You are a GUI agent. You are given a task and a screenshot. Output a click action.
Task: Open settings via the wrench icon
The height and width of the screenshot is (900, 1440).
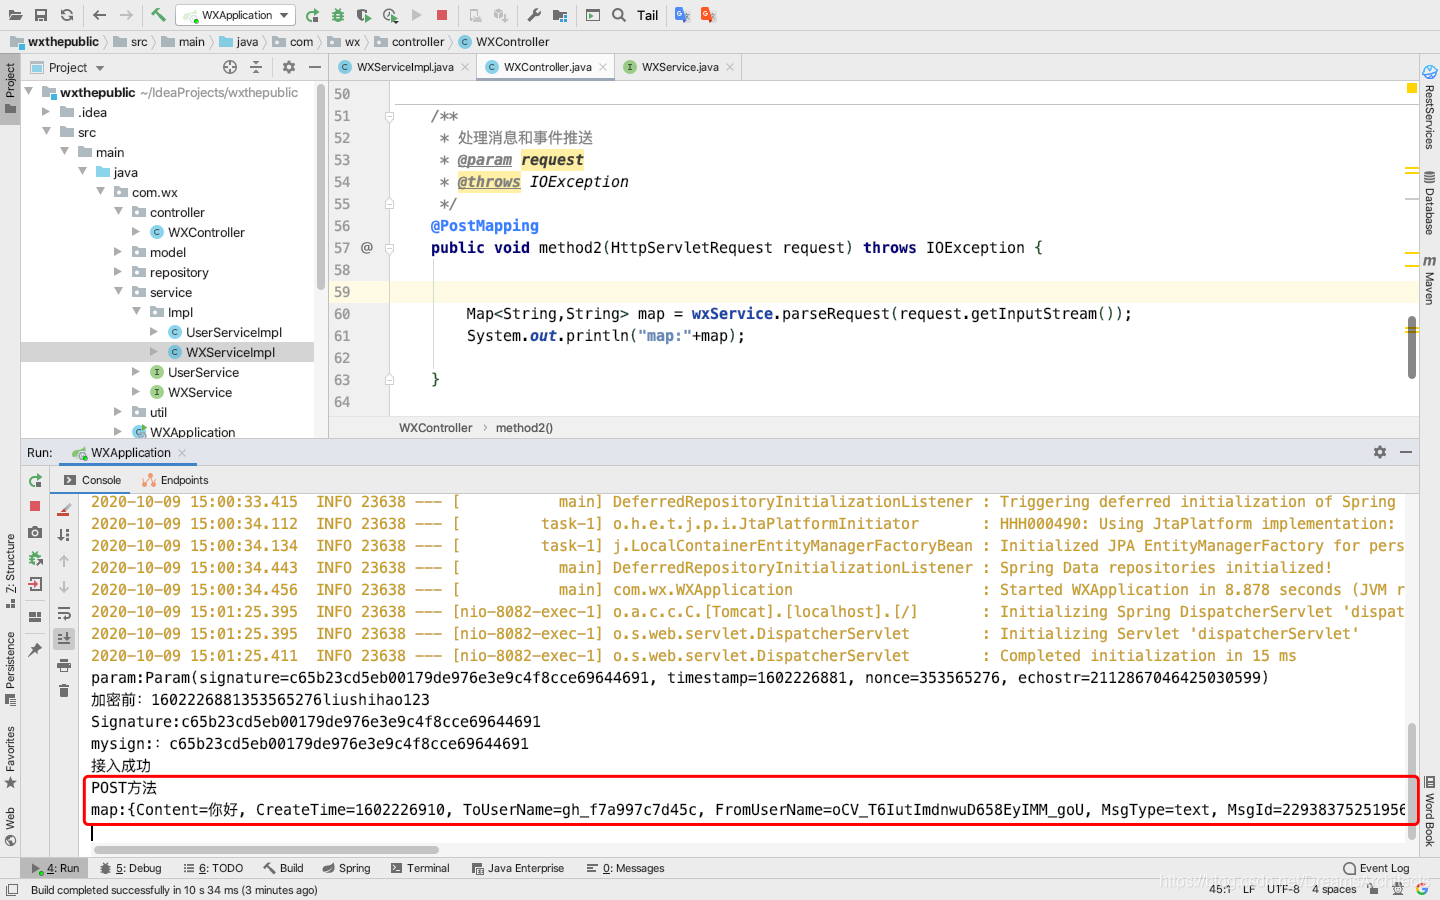tap(534, 15)
